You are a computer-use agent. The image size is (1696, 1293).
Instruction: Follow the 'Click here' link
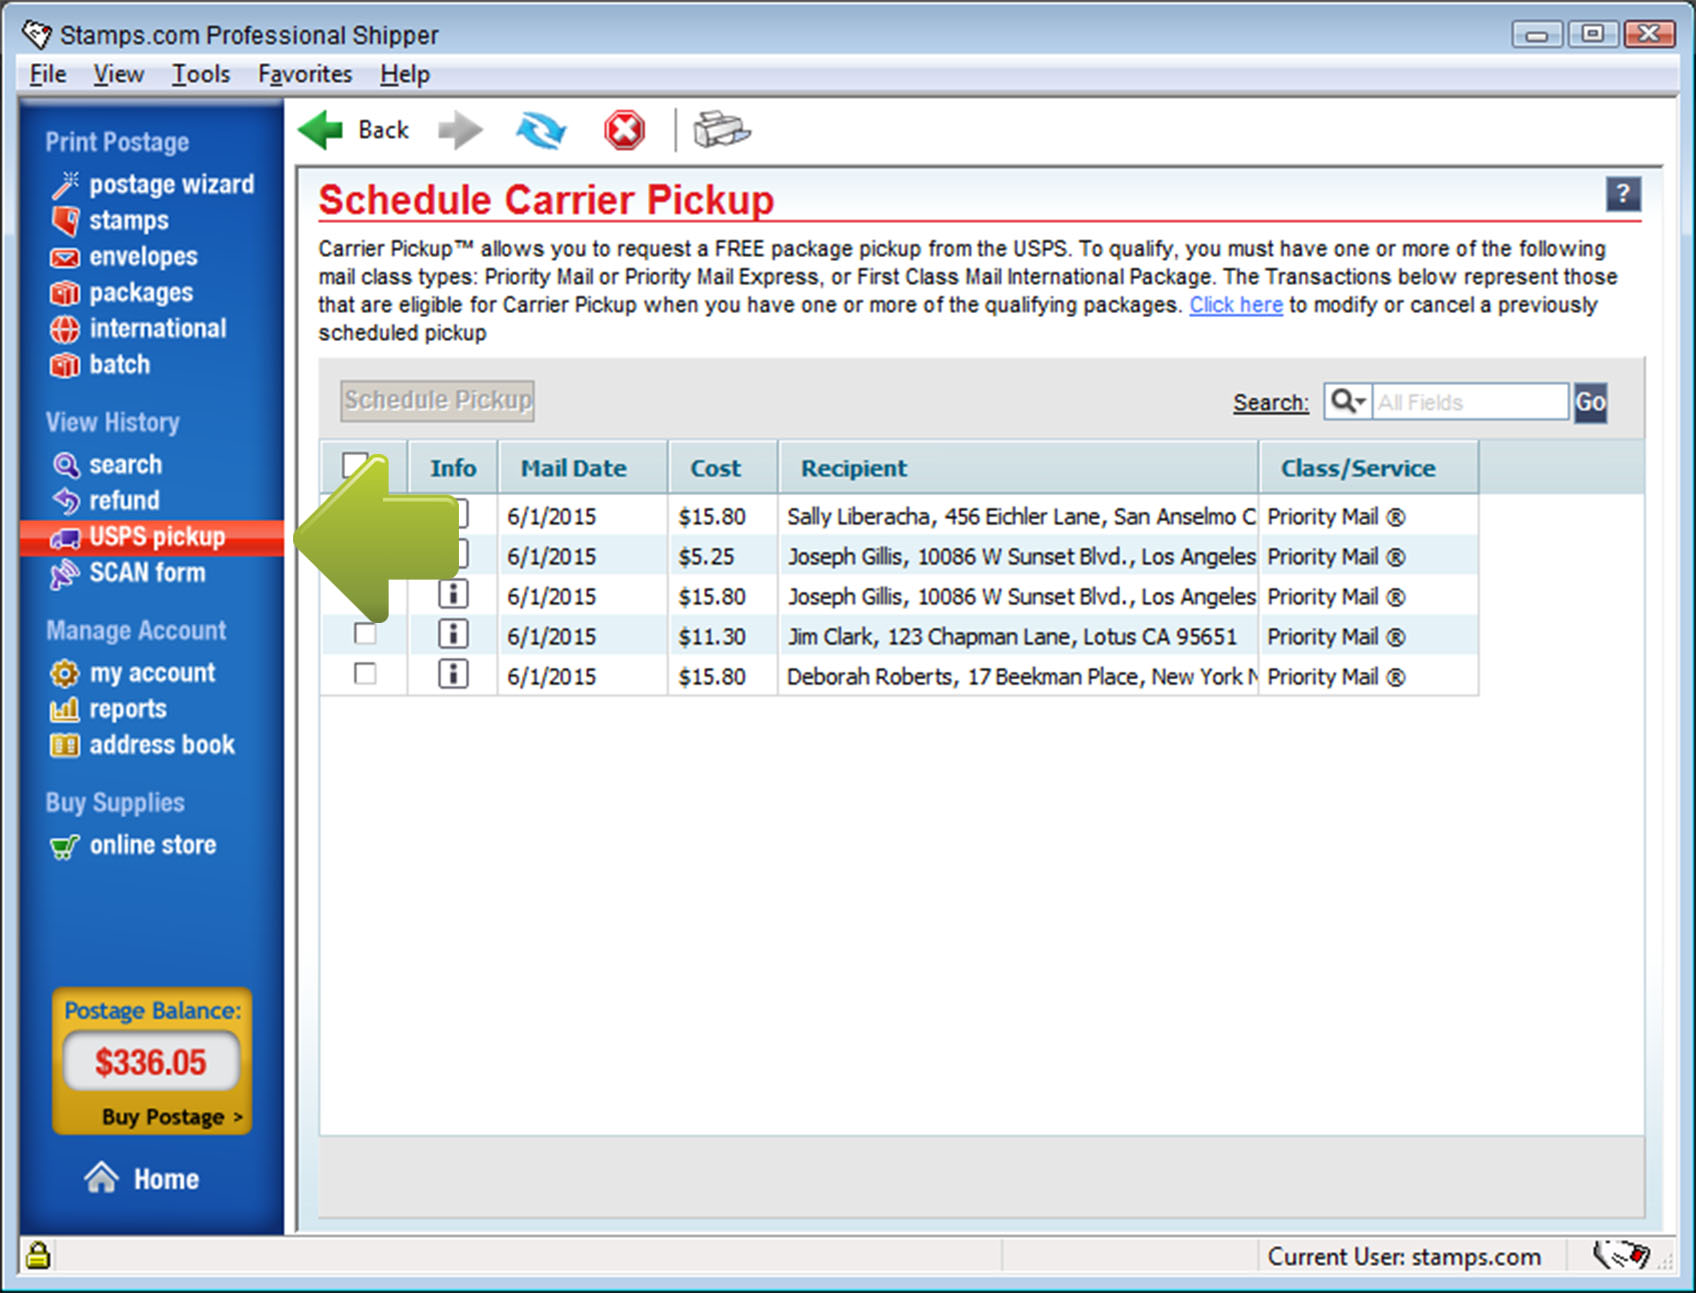pos(1235,305)
